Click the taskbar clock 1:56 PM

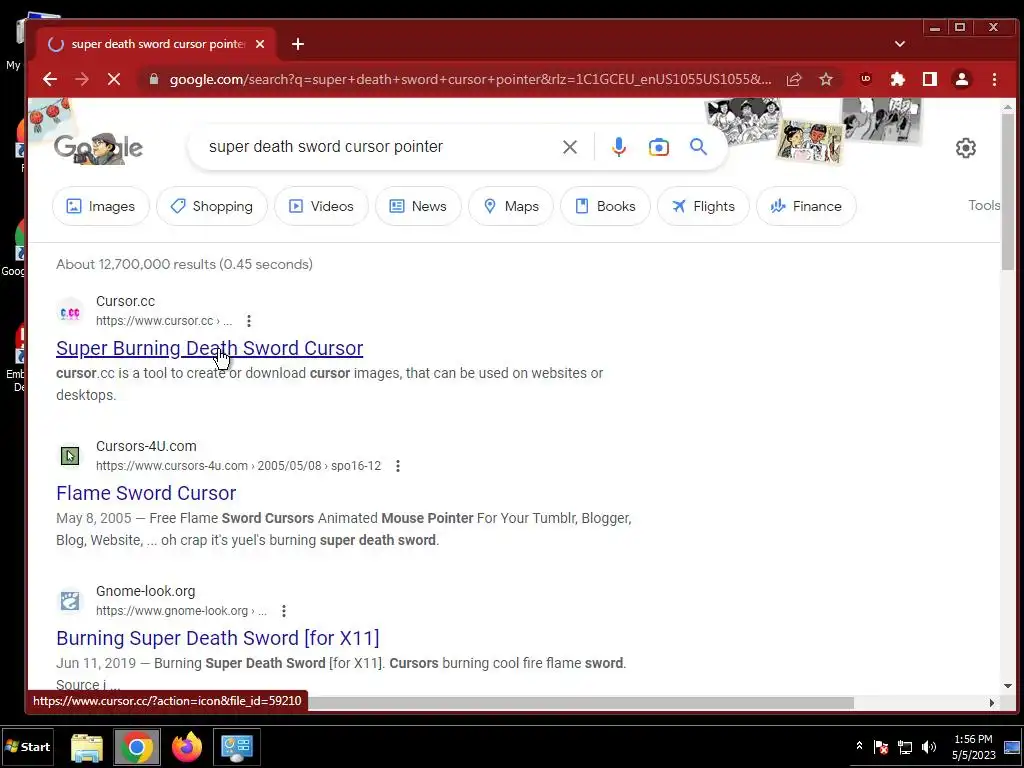tap(973, 739)
